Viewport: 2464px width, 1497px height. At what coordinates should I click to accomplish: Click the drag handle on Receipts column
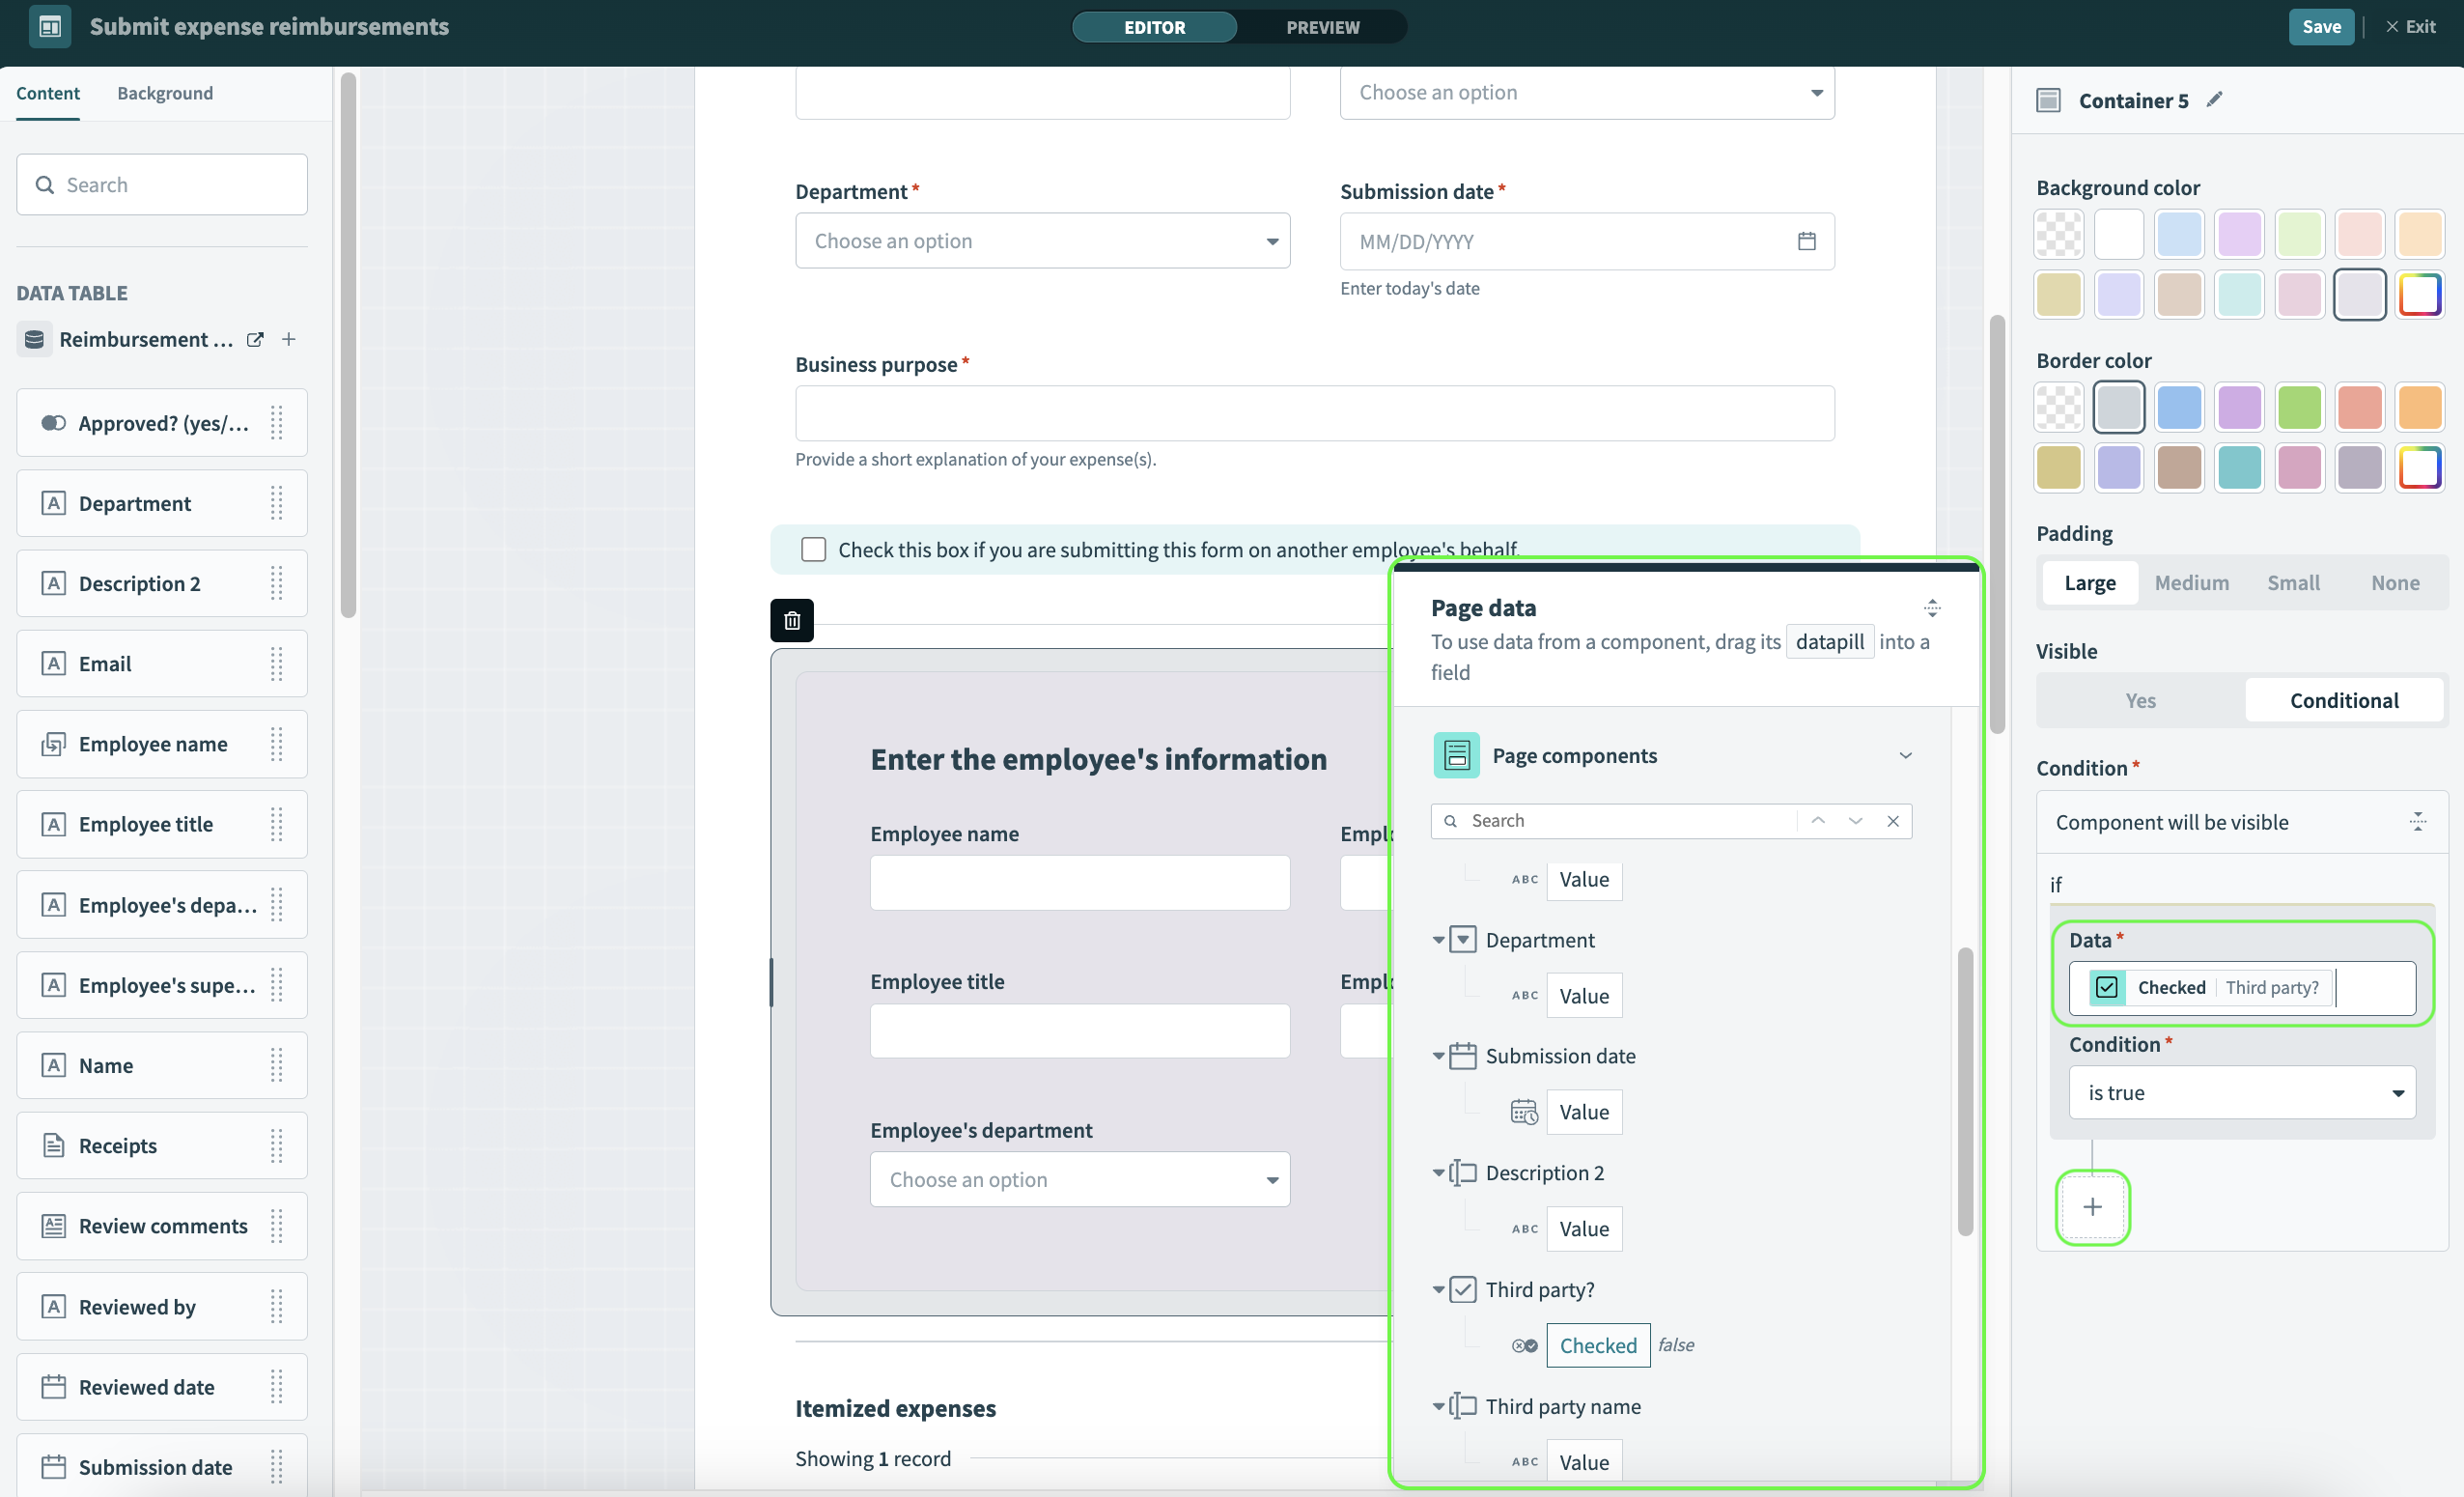pyautogui.click(x=277, y=1146)
